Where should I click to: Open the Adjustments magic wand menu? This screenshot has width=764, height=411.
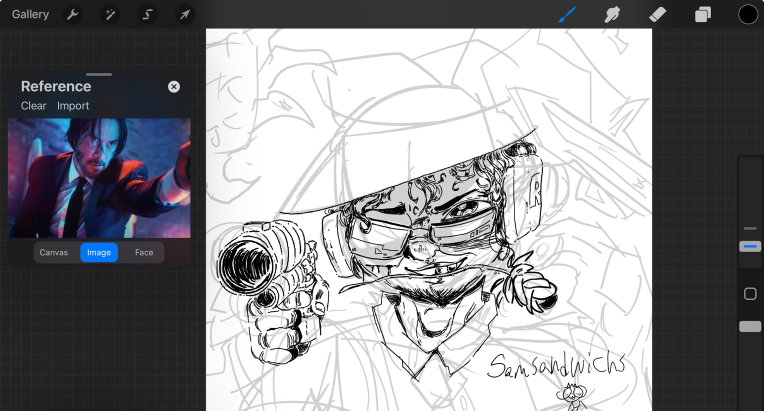point(110,15)
